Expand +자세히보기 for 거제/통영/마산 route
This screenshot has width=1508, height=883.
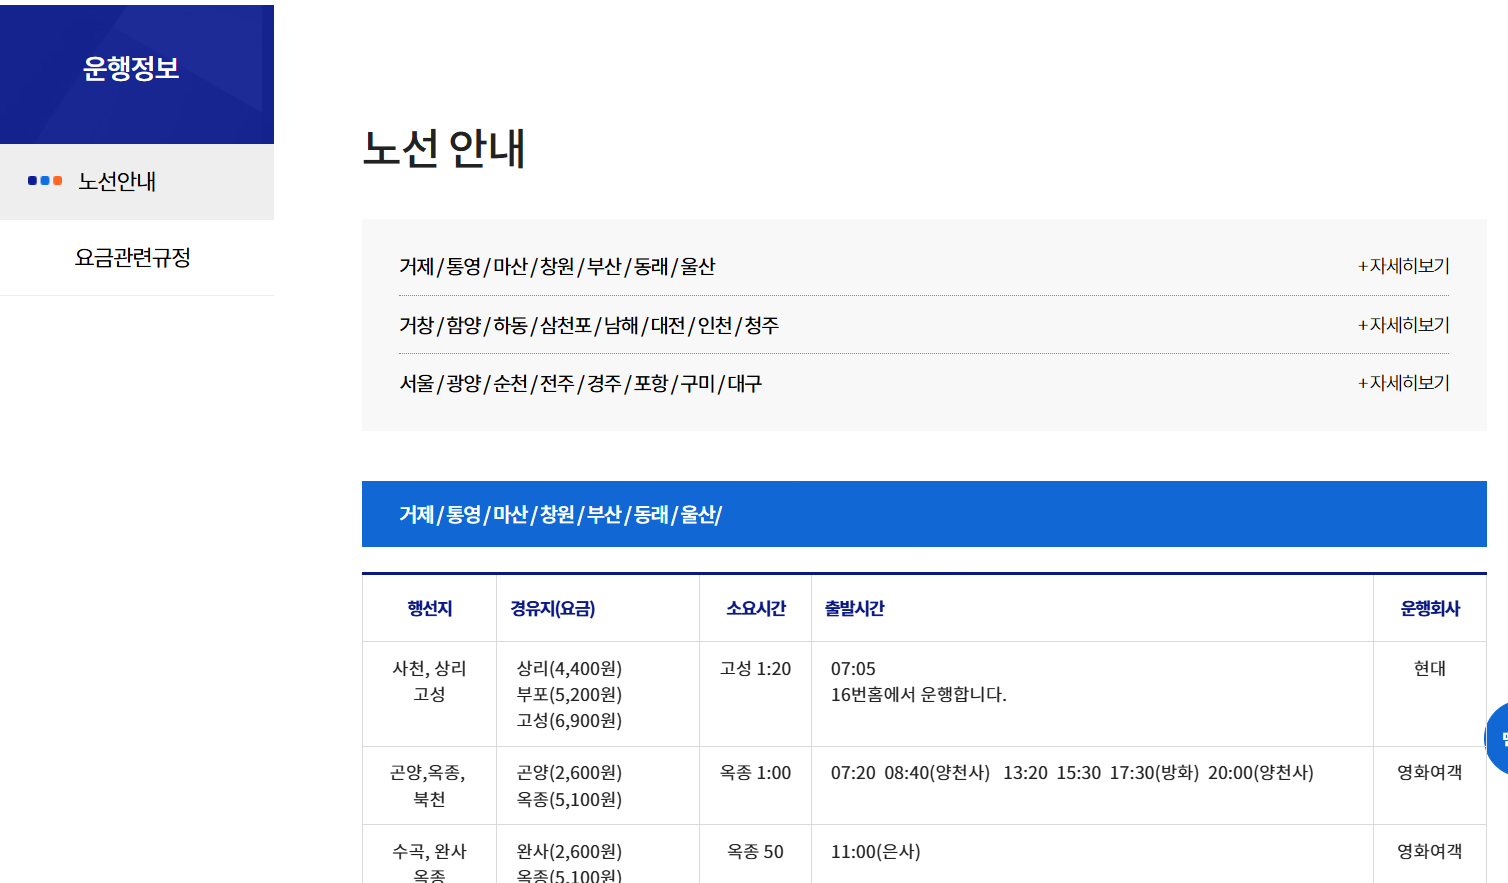(x=1403, y=266)
